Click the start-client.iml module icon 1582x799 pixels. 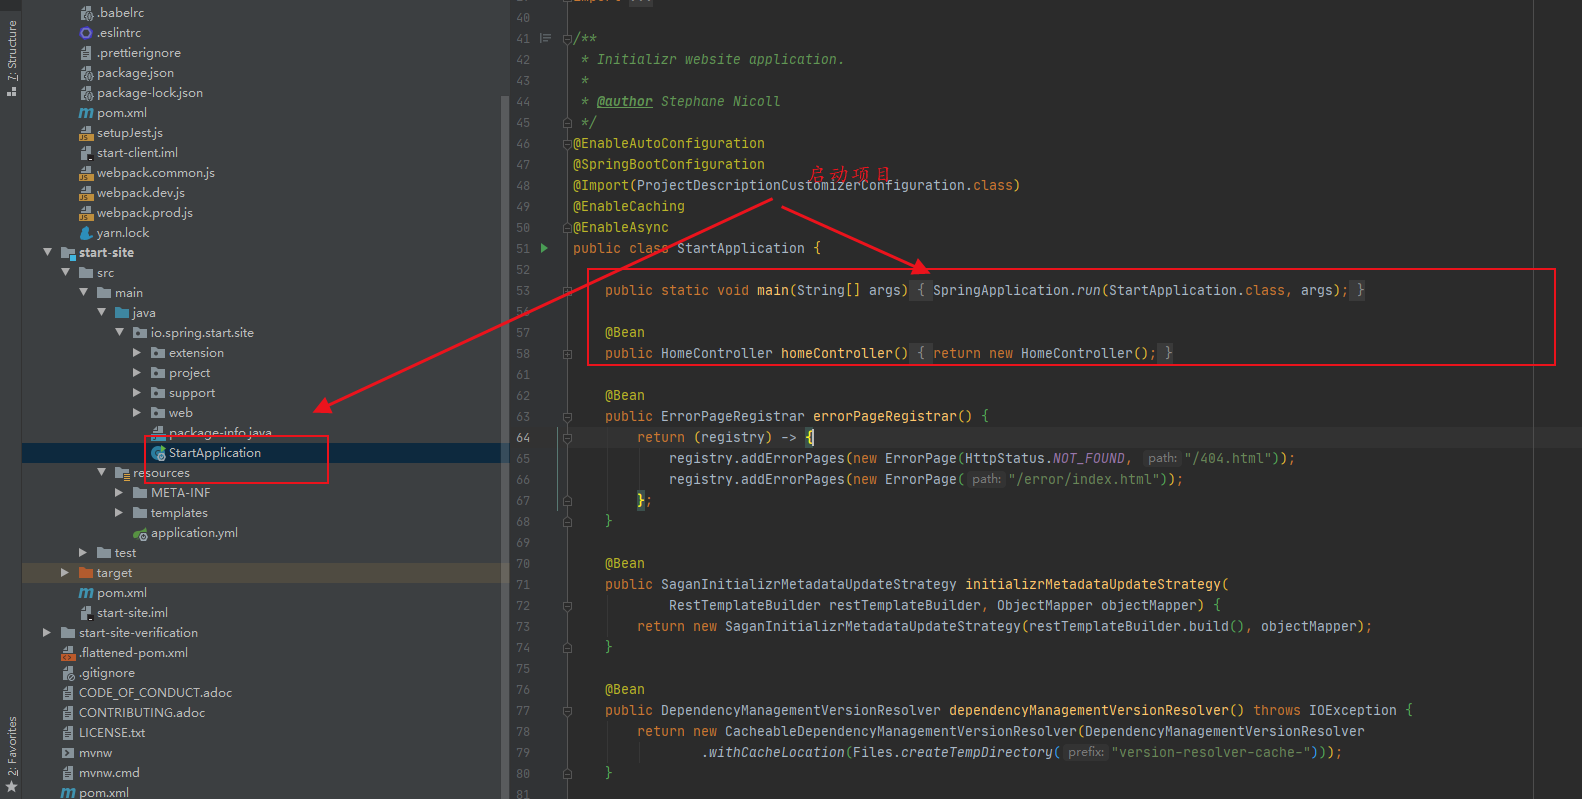(86, 153)
